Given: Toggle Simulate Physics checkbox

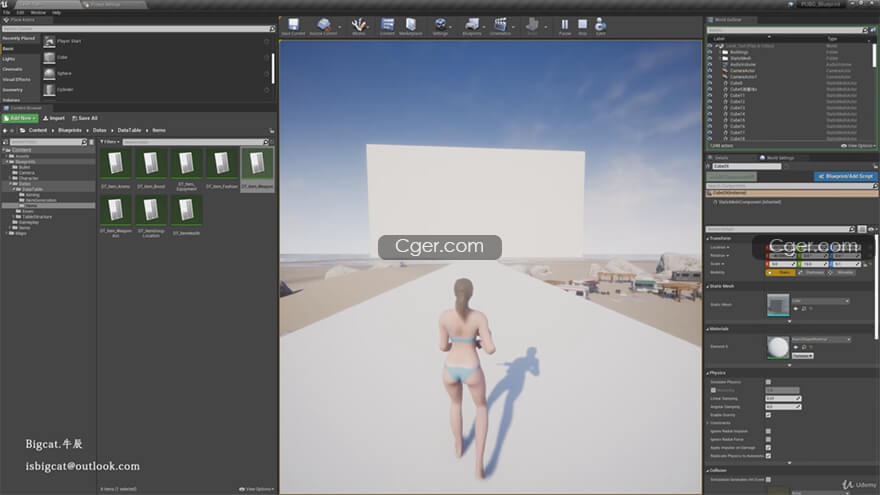Looking at the screenshot, I should point(768,382).
